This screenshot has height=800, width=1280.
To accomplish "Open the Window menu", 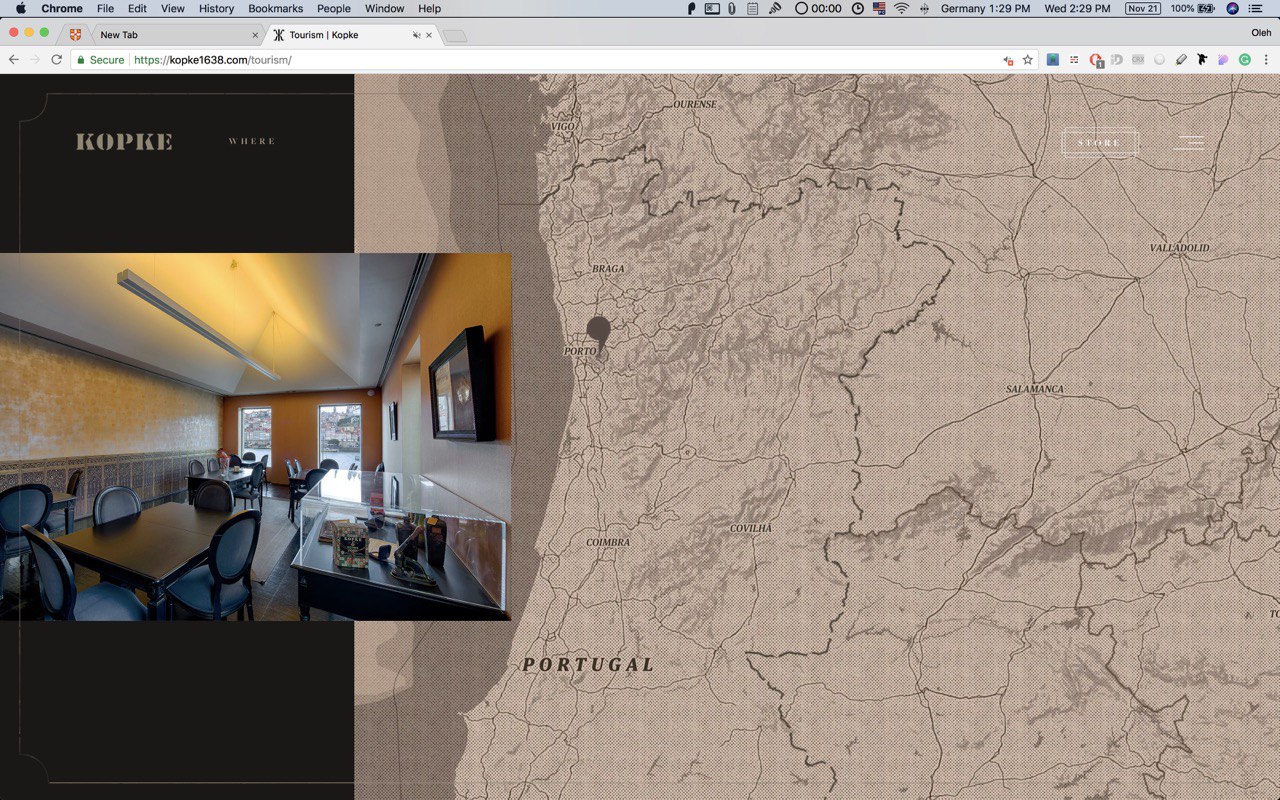I will pyautogui.click(x=385, y=8).
